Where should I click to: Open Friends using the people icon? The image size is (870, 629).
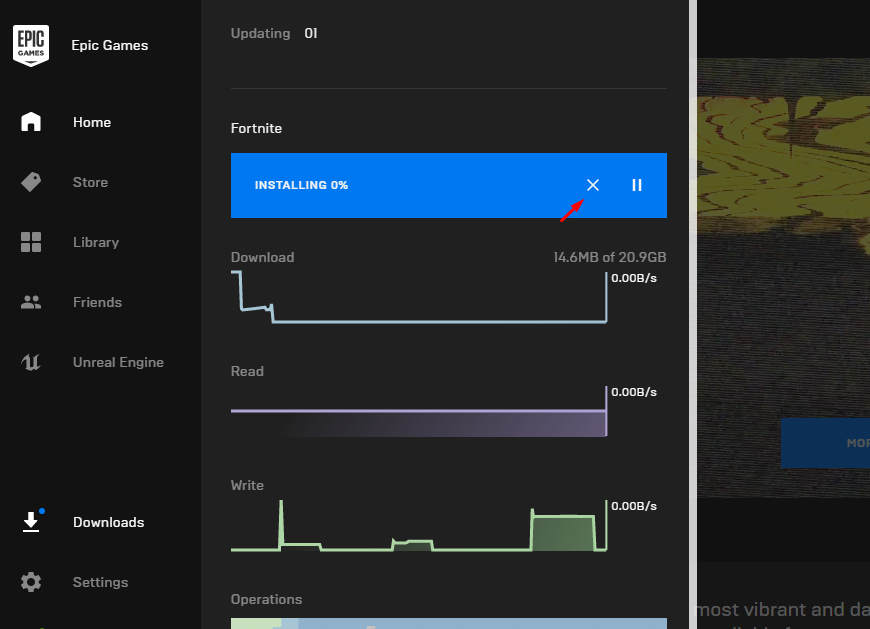pos(31,301)
